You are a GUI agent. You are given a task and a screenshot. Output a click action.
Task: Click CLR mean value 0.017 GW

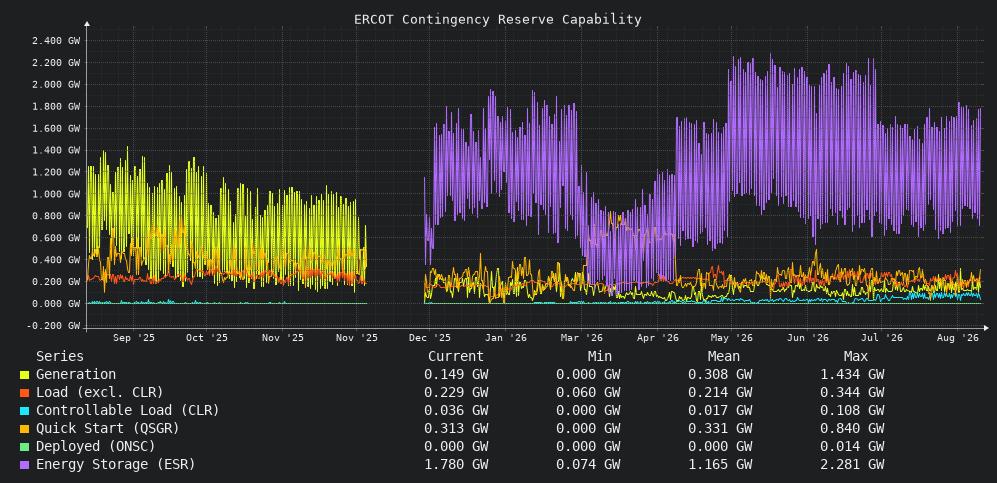(720, 411)
